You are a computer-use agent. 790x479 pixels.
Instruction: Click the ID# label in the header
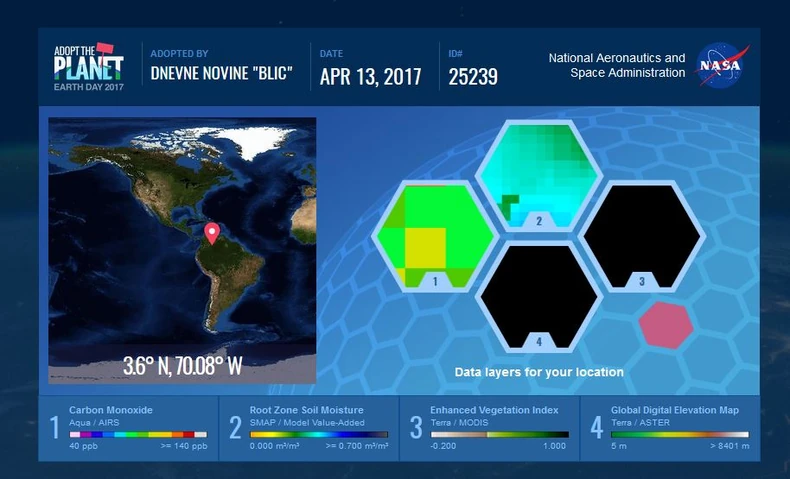coord(455,53)
